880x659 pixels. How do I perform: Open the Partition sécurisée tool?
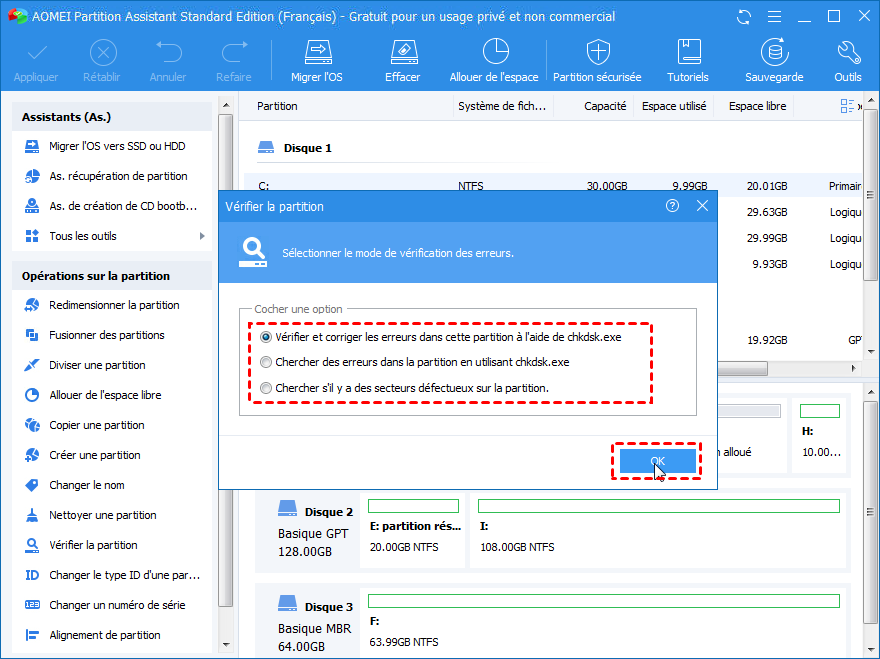coord(597,61)
